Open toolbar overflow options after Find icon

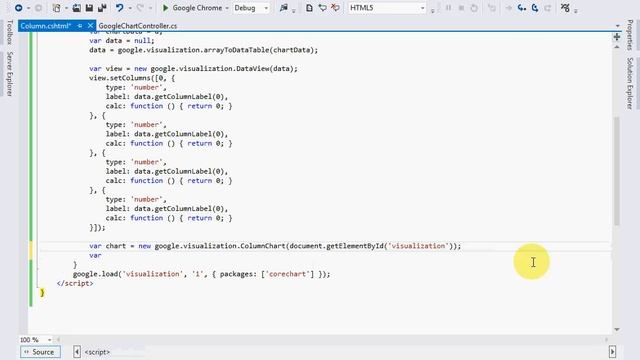294,11
